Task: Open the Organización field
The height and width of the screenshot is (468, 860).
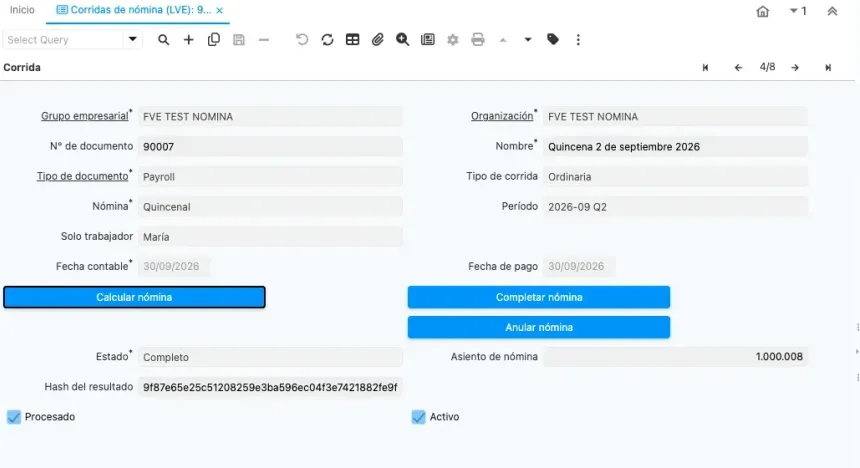Action: click(x=675, y=116)
